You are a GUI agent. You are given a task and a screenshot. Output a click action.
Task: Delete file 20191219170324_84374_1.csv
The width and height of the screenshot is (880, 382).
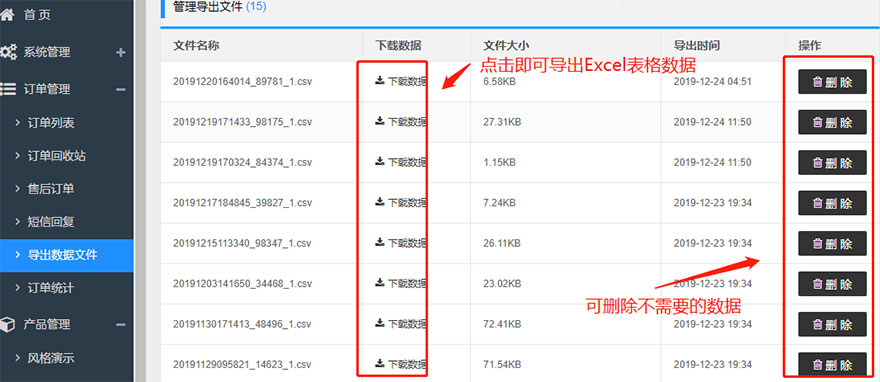[832, 163]
